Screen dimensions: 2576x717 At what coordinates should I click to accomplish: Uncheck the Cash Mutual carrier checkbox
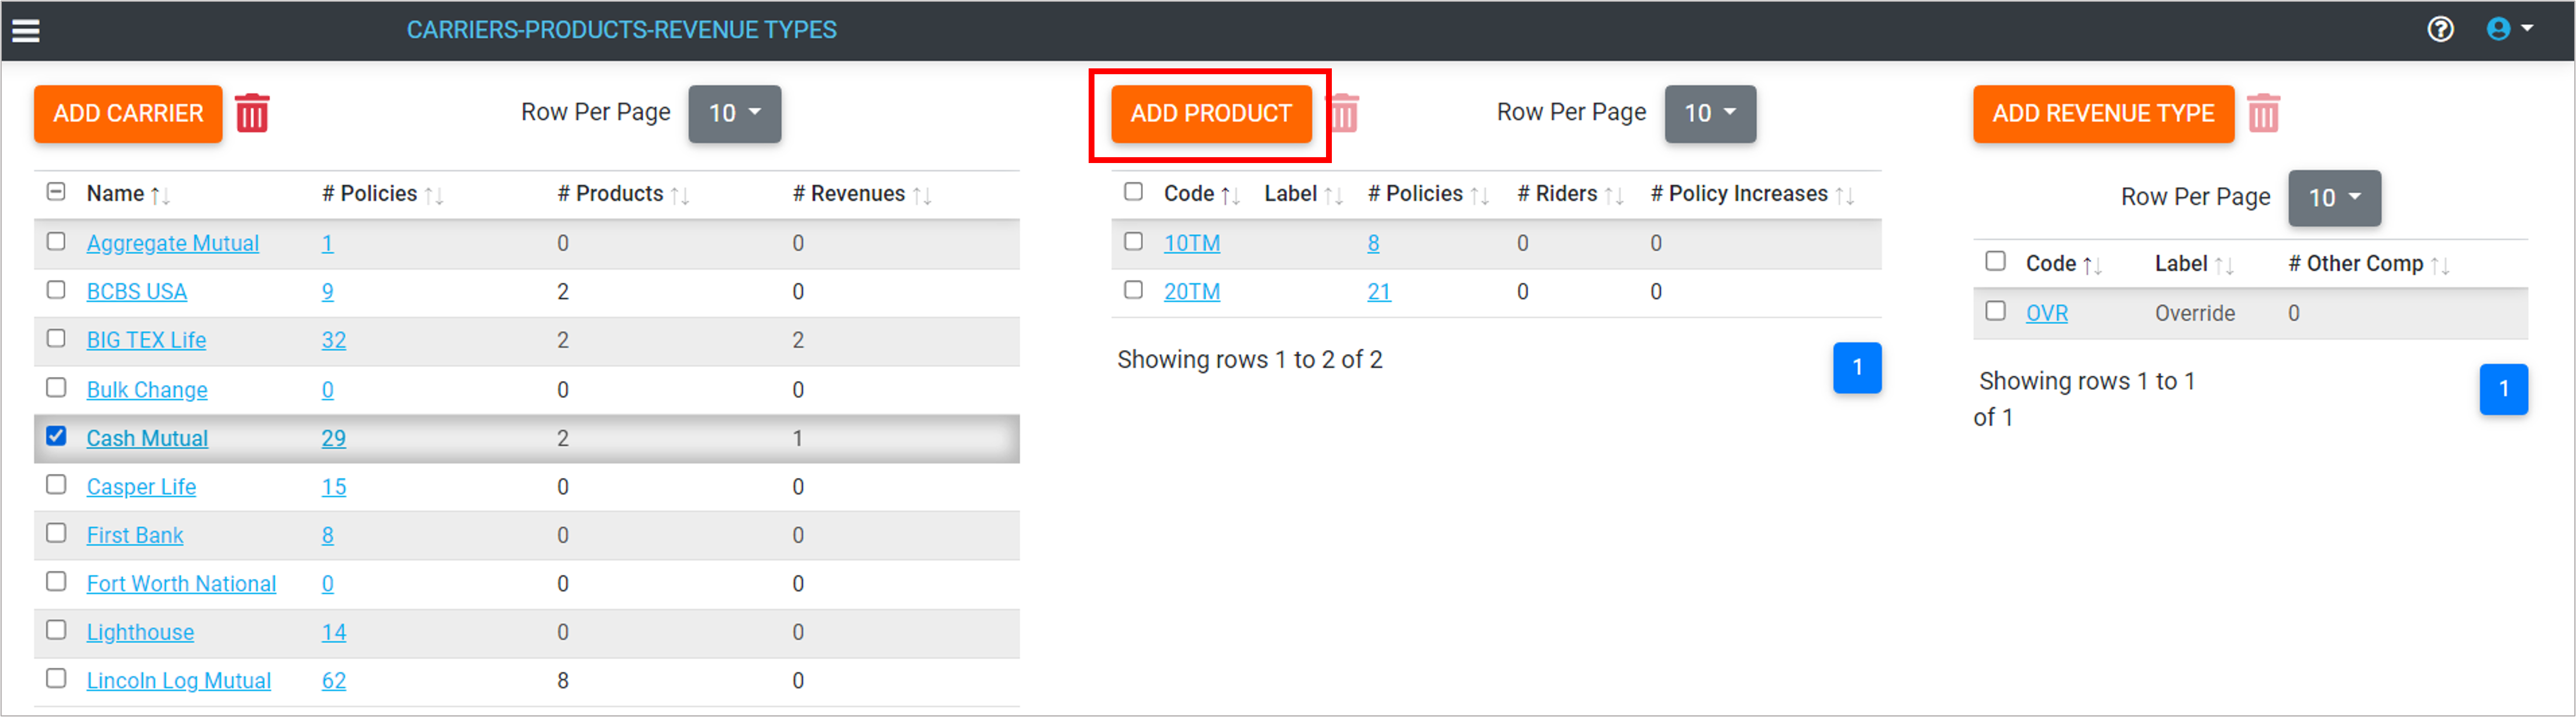pyautogui.click(x=57, y=436)
